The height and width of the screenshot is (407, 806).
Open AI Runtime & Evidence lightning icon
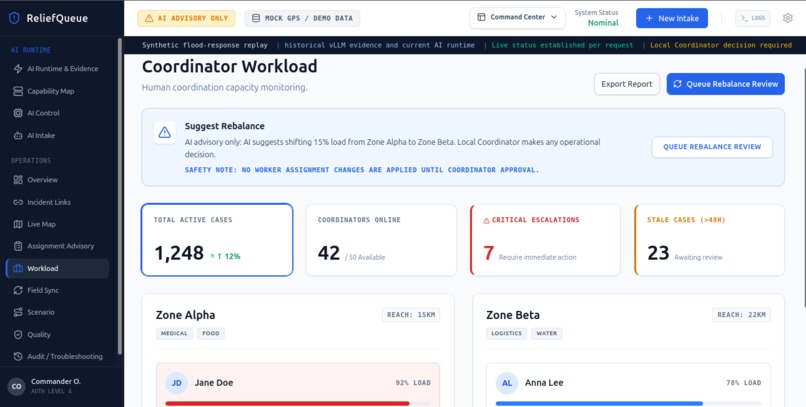[x=18, y=69]
